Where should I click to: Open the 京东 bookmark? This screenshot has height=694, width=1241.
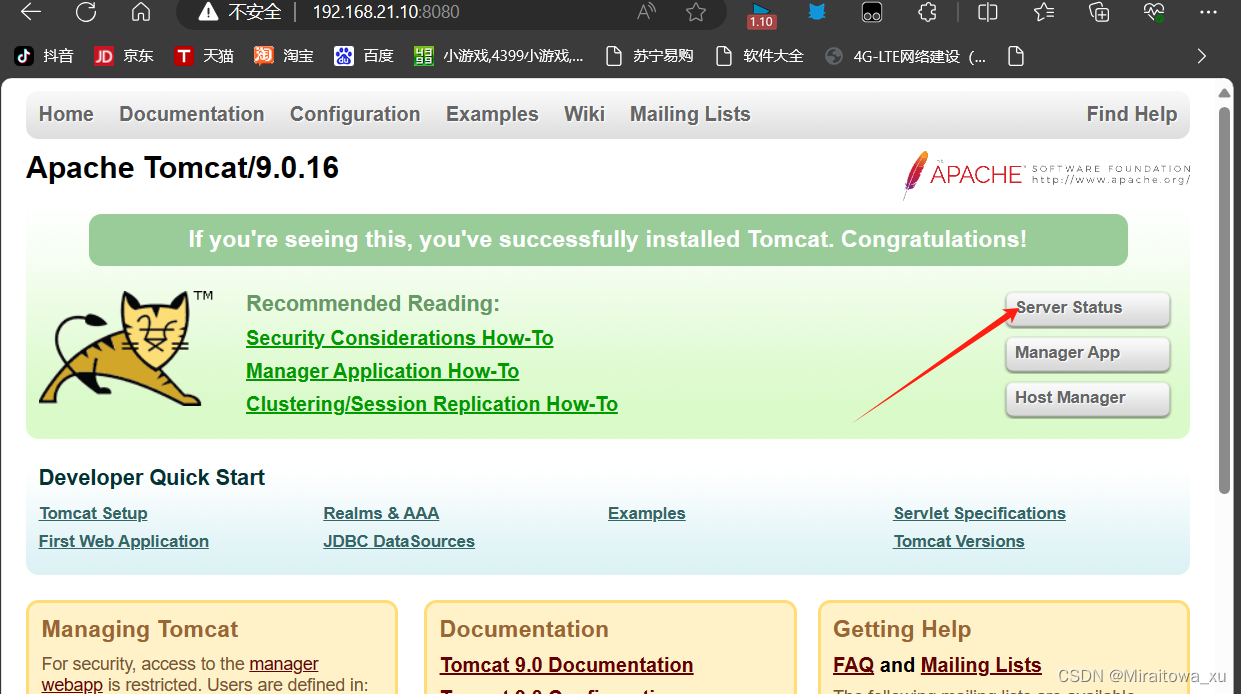pyautogui.click(x=124, y=56)
